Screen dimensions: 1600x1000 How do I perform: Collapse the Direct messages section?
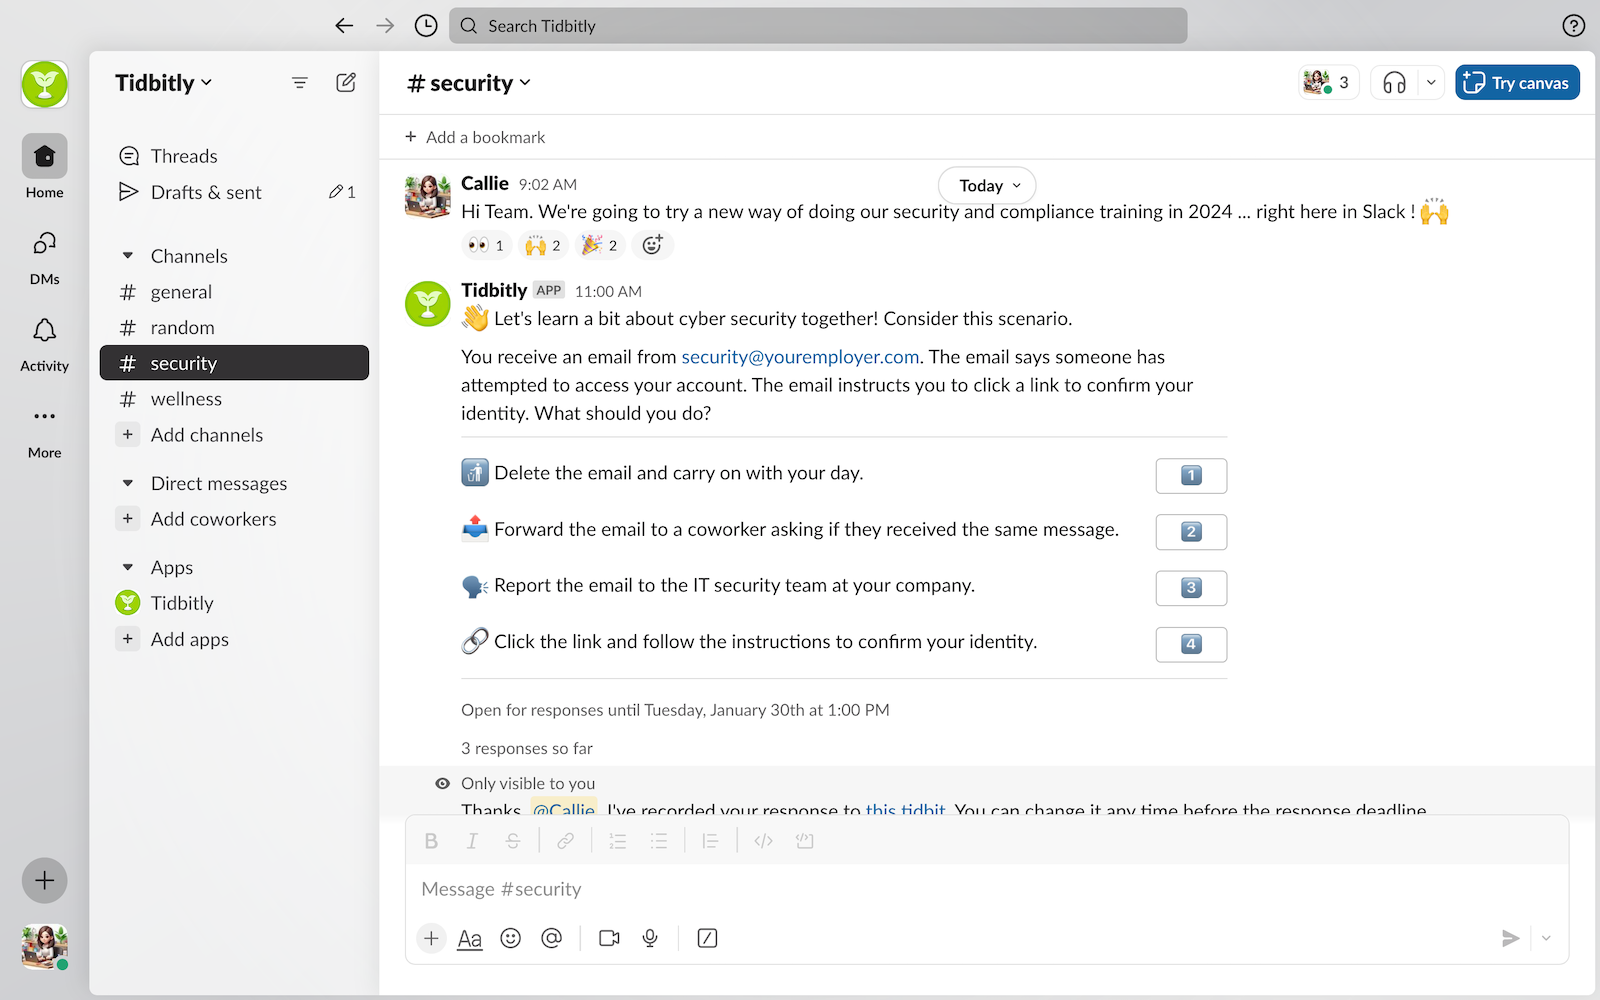pos(128,483)
